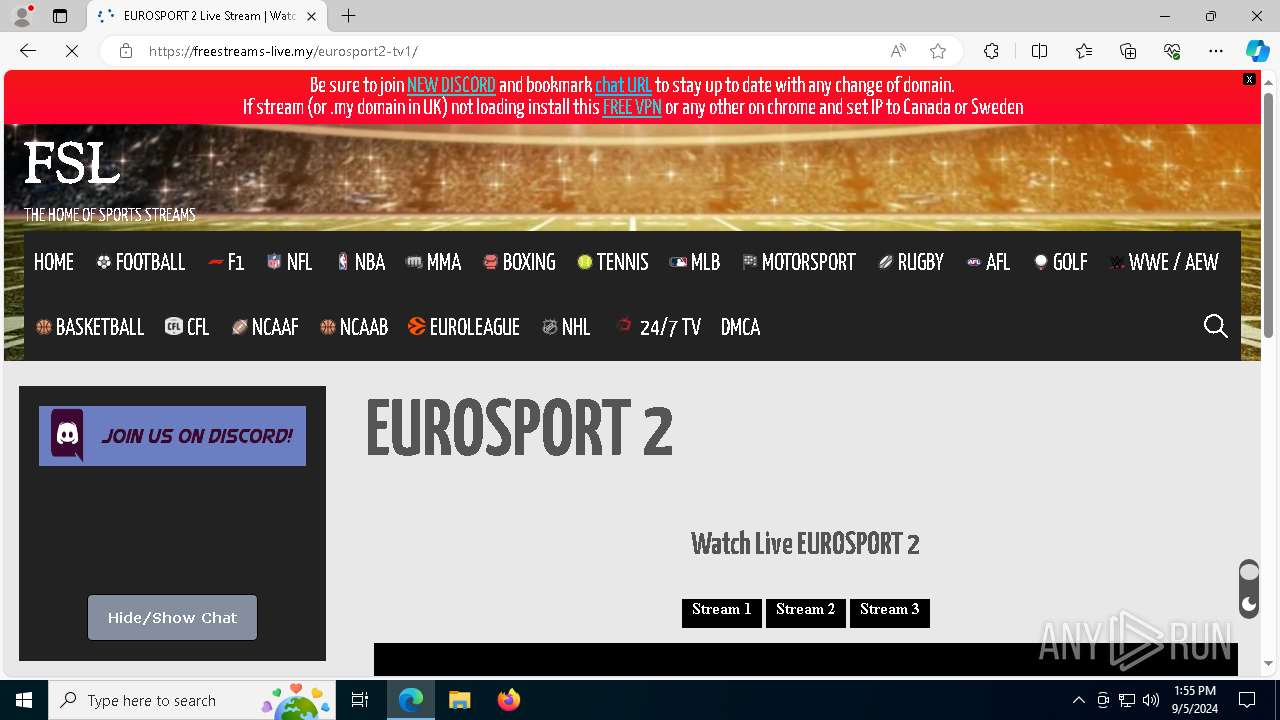Go to HOME menu item
This screenshot has height=720, width=1280.
(x=54, y=262)
